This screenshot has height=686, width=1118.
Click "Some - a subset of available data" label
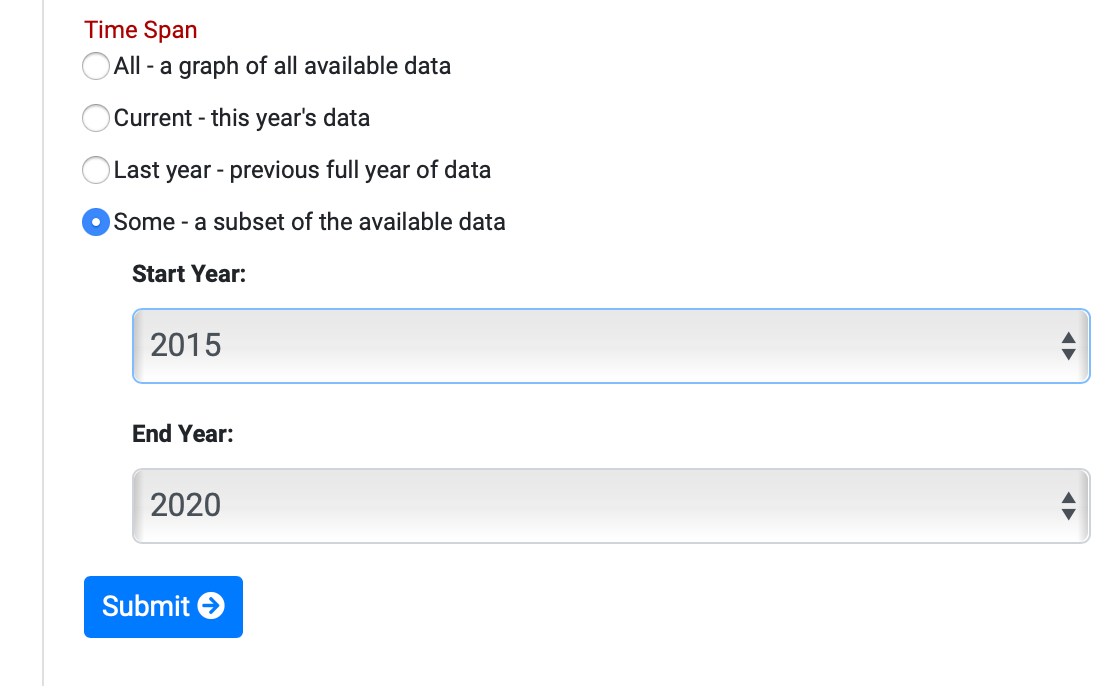tap(310, 222)
